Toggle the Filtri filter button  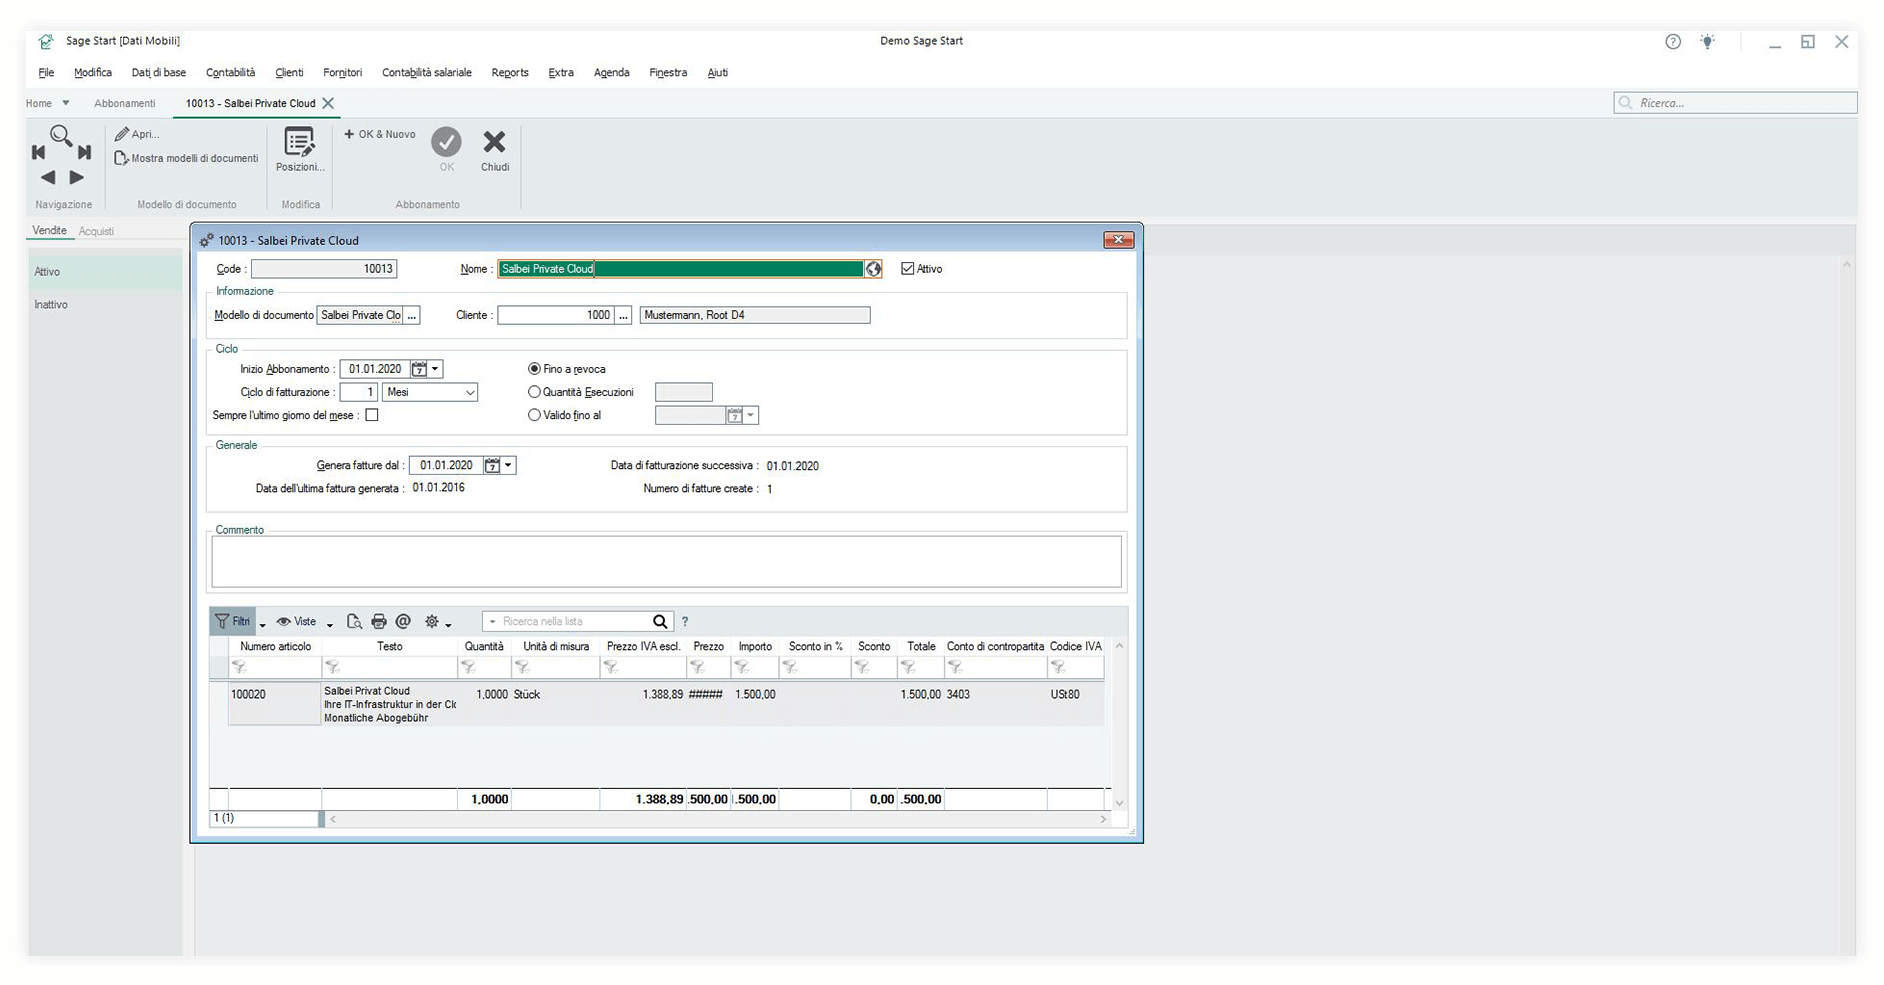click(x=233, y=622)
